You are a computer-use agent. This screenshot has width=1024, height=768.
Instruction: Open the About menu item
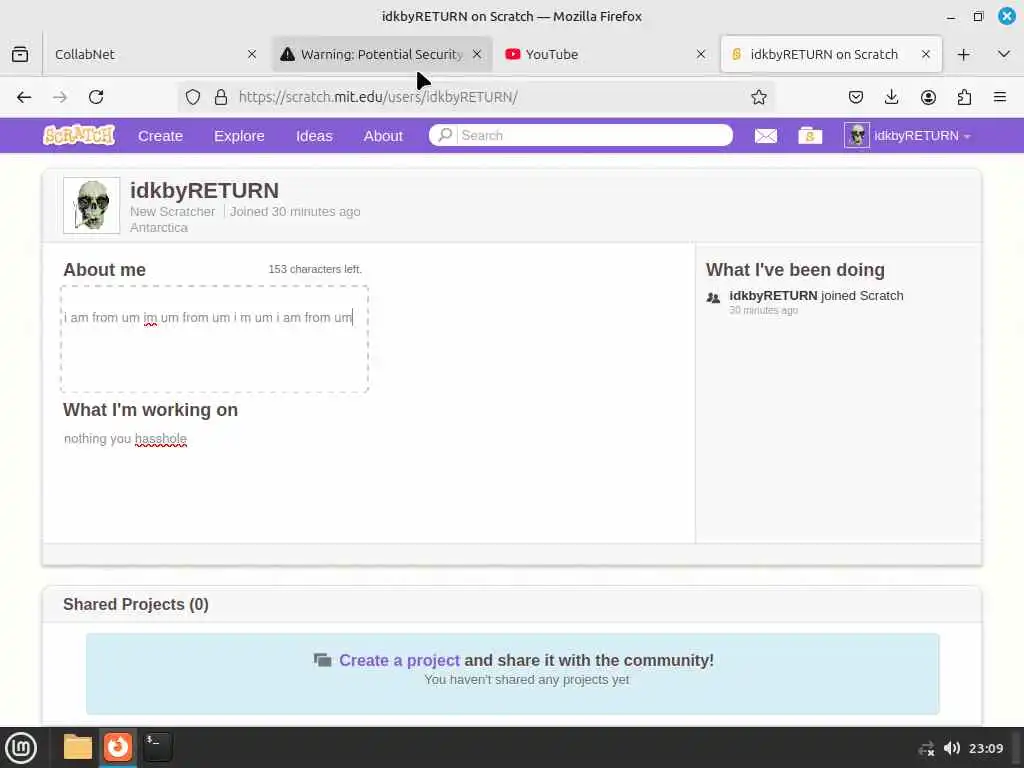pos(383,136)
